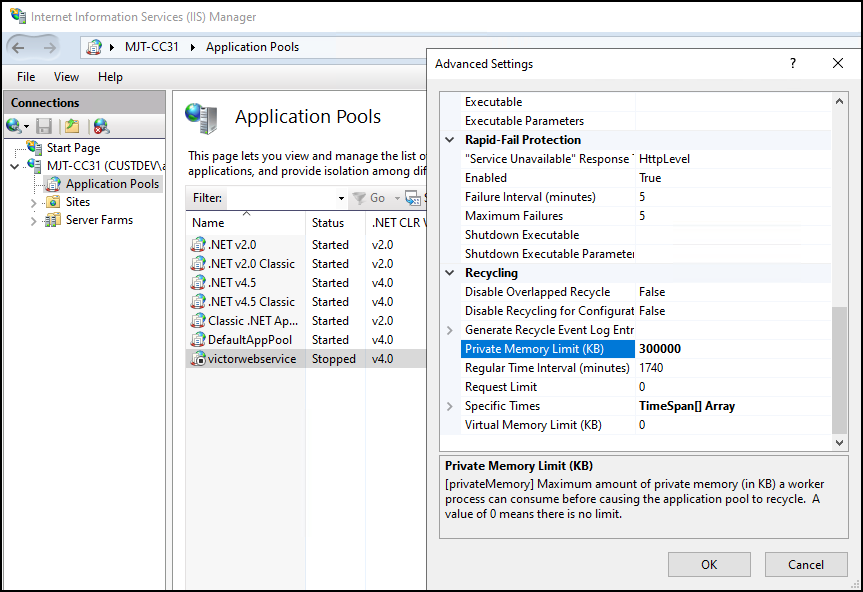863x592 pixels.
Task: Click the Cancel button in Advanced Settings
Action: point(806,564)
